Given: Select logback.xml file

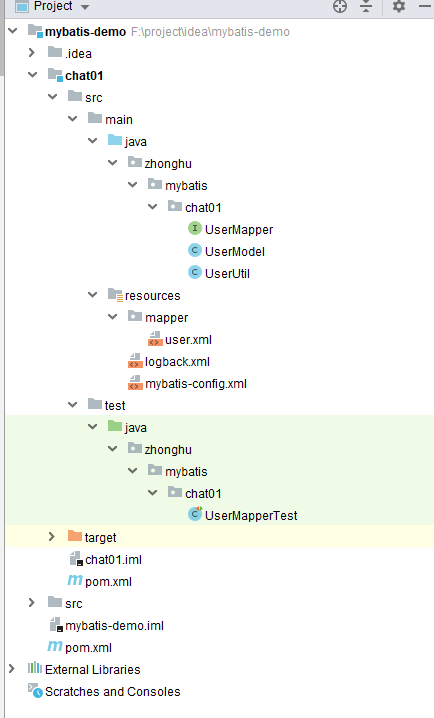Looking at the screenshot, I should 177,362.
